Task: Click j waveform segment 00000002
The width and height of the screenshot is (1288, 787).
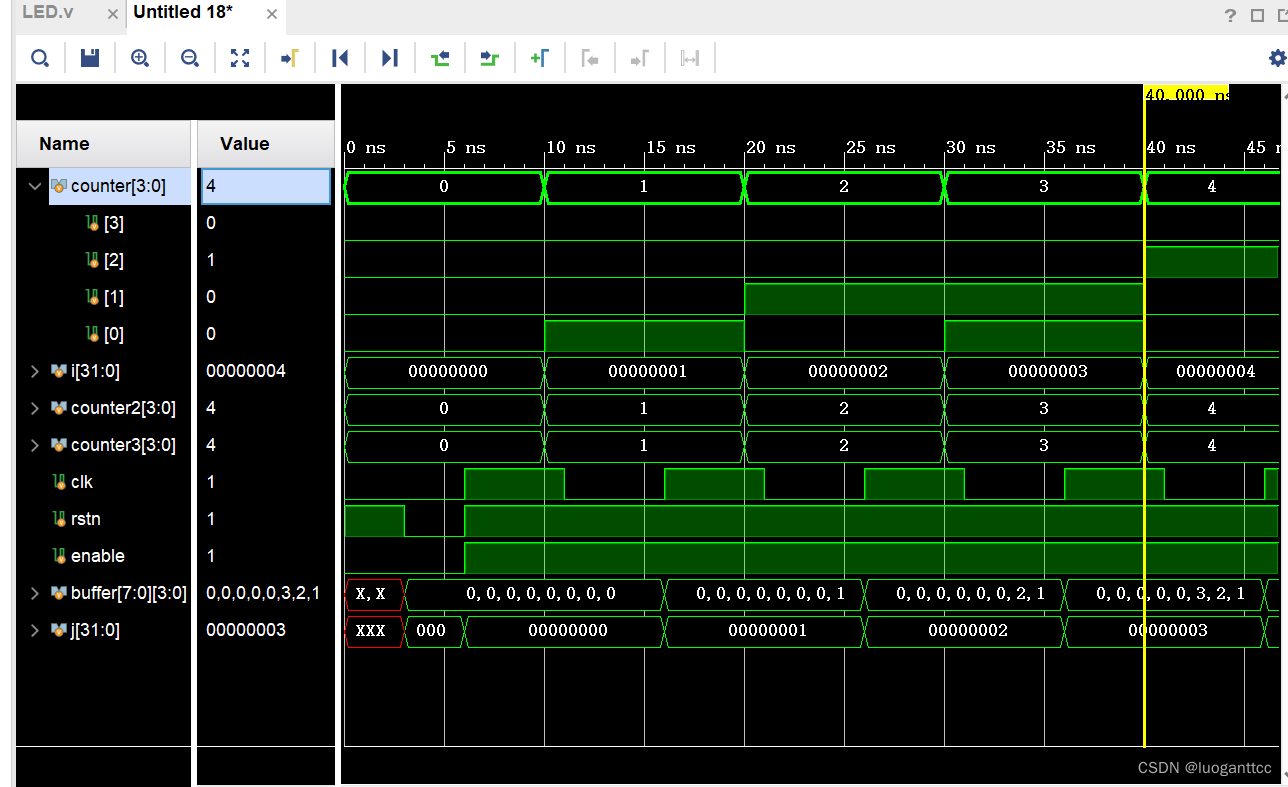Action: tap(967, 630)
